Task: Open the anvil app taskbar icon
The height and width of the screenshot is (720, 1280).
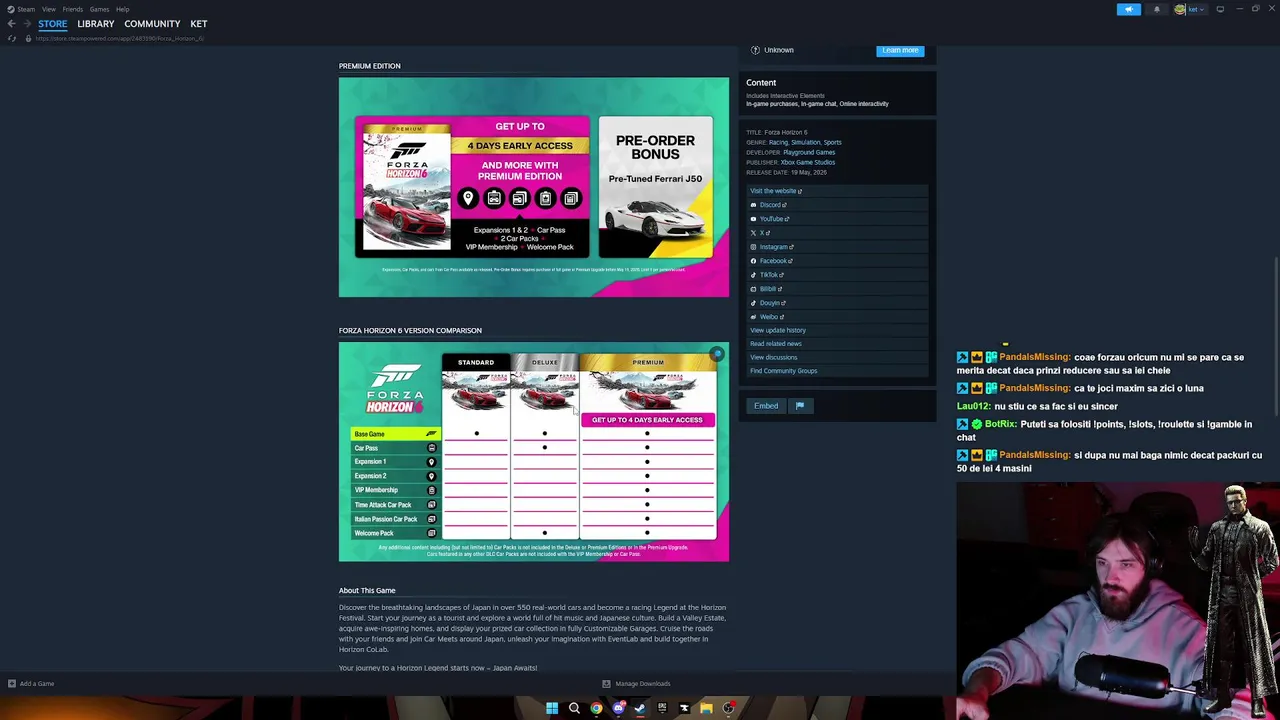Action: pyautogui.click(x=684, y=708)
